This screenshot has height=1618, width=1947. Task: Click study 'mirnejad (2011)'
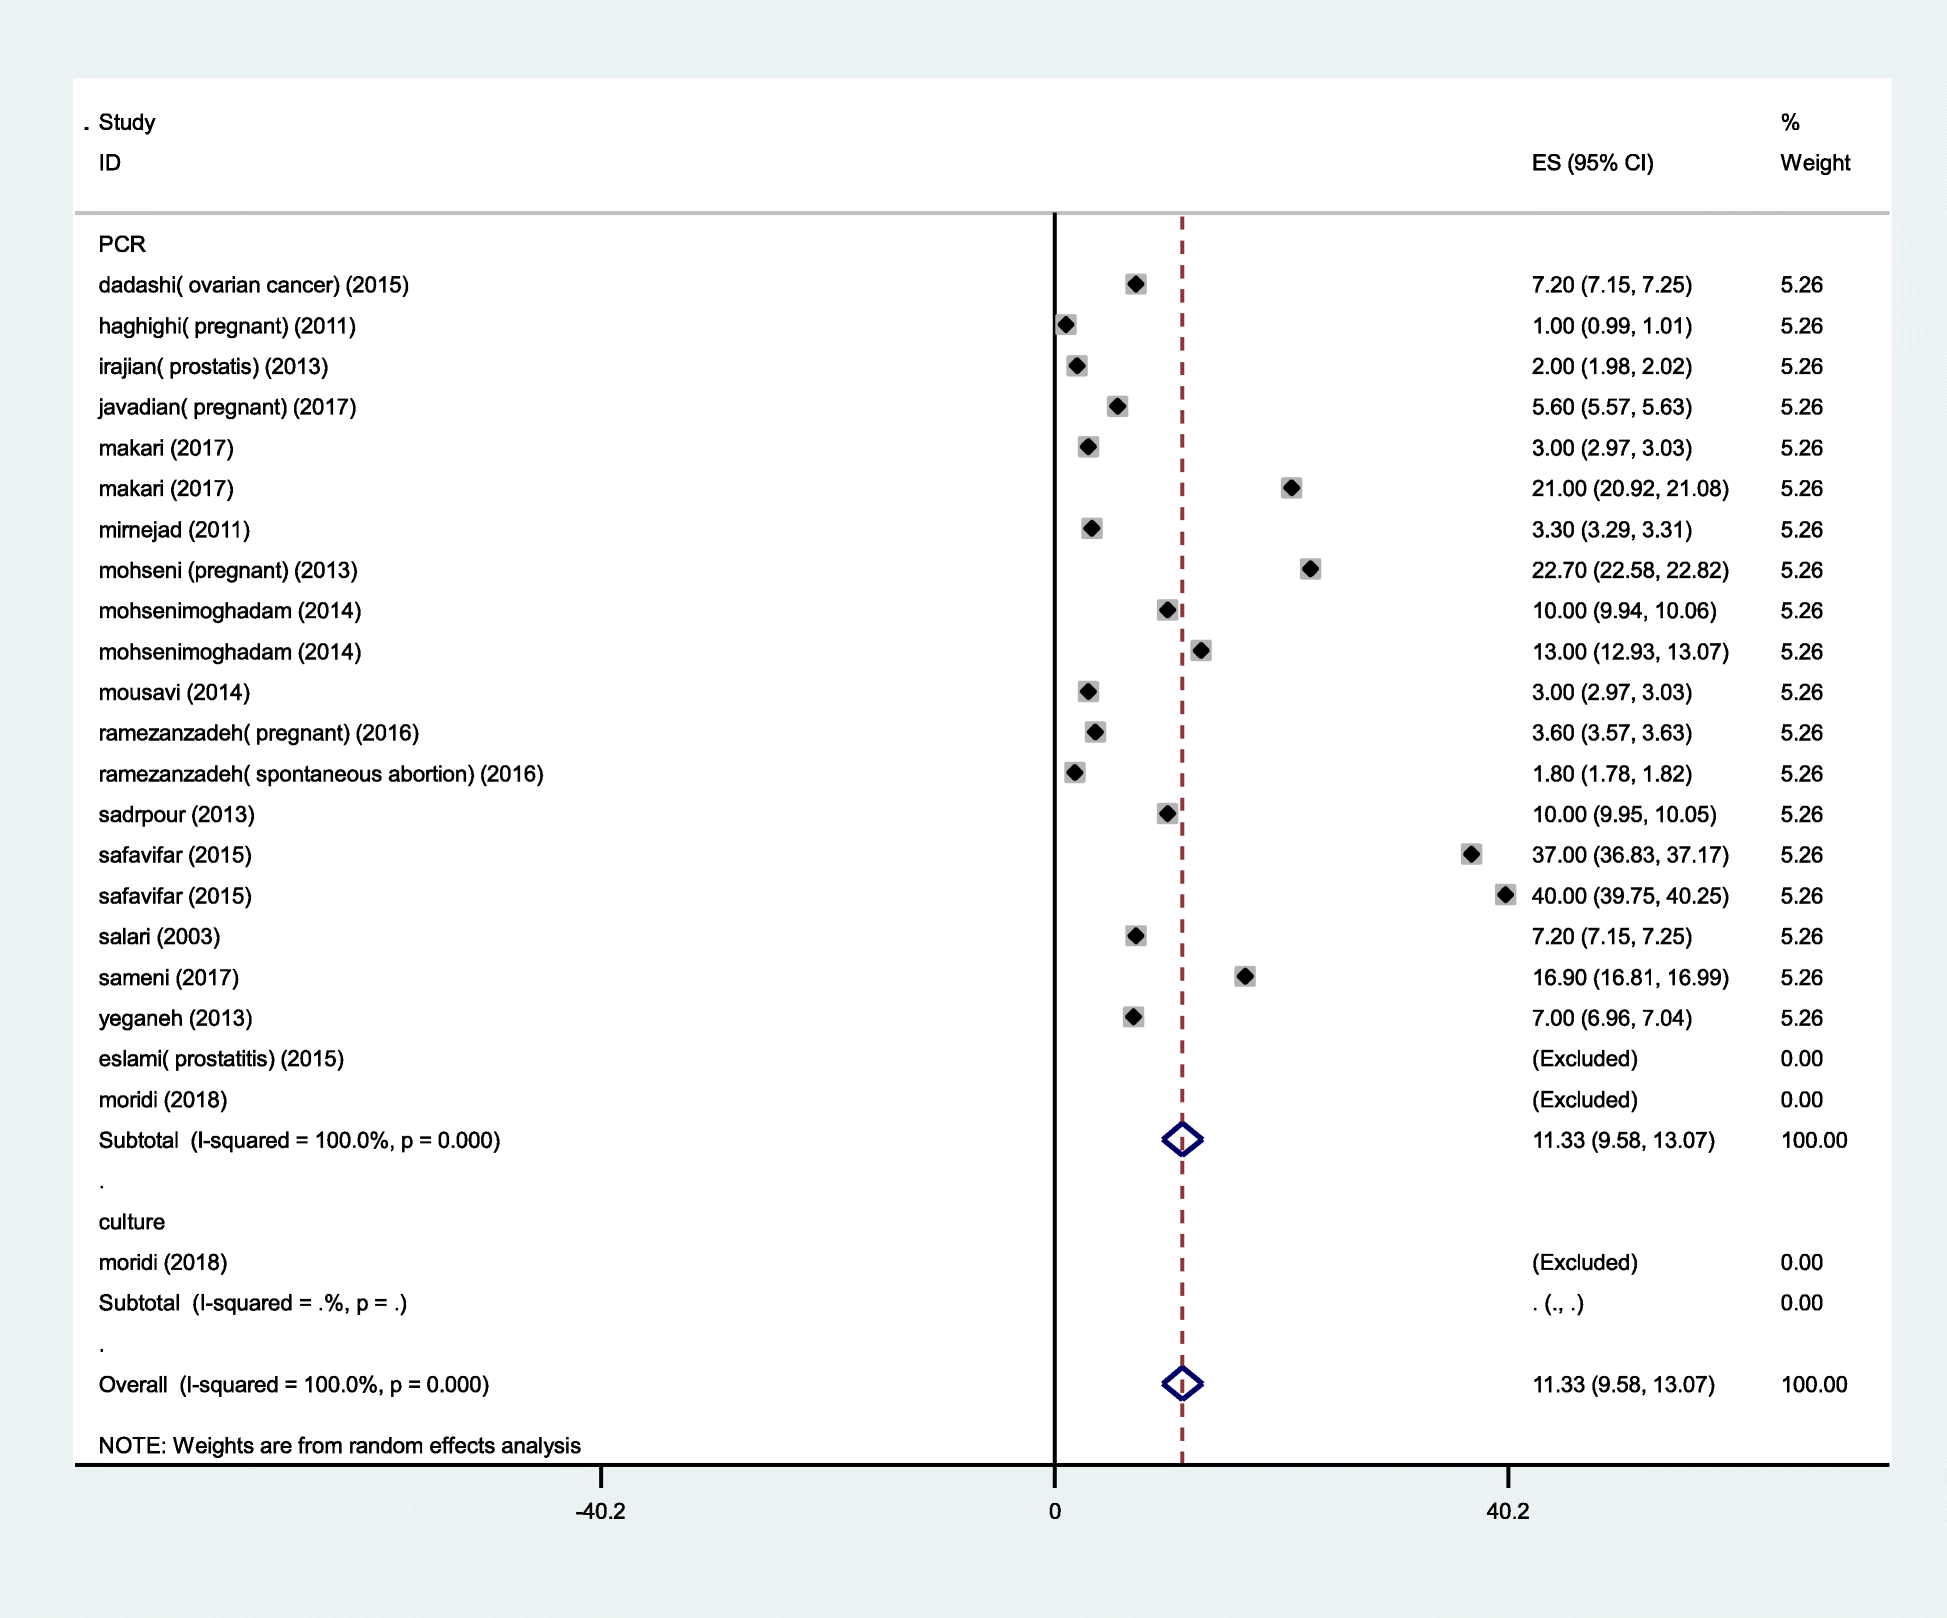174,530
